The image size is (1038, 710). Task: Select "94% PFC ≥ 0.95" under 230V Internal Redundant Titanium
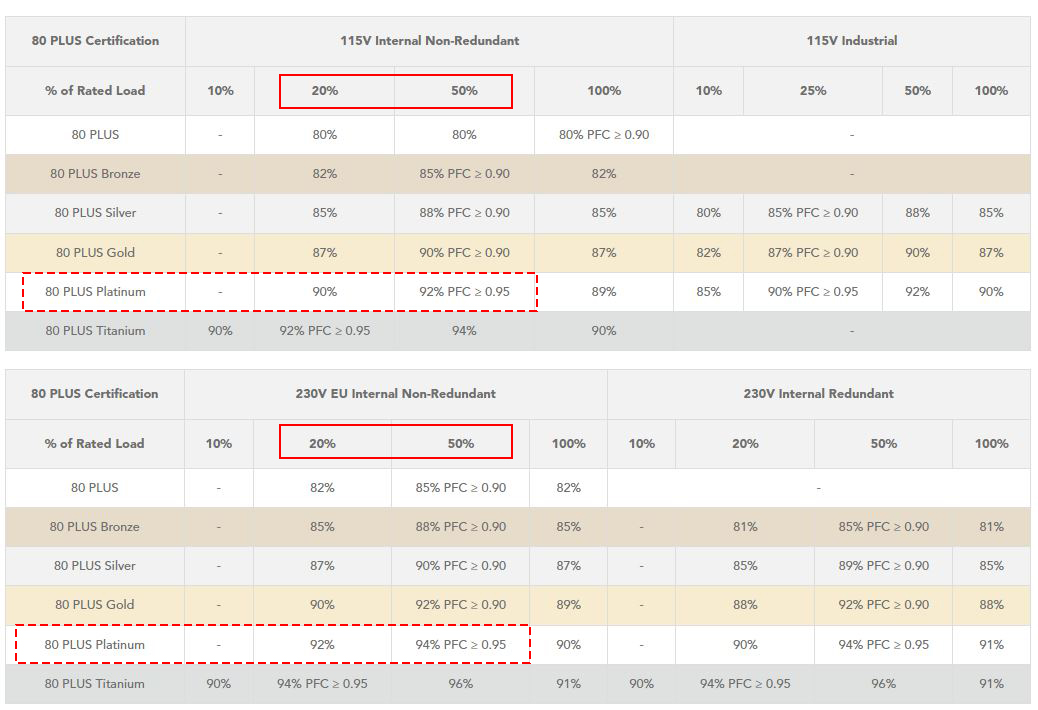click(x=745, y=684)
